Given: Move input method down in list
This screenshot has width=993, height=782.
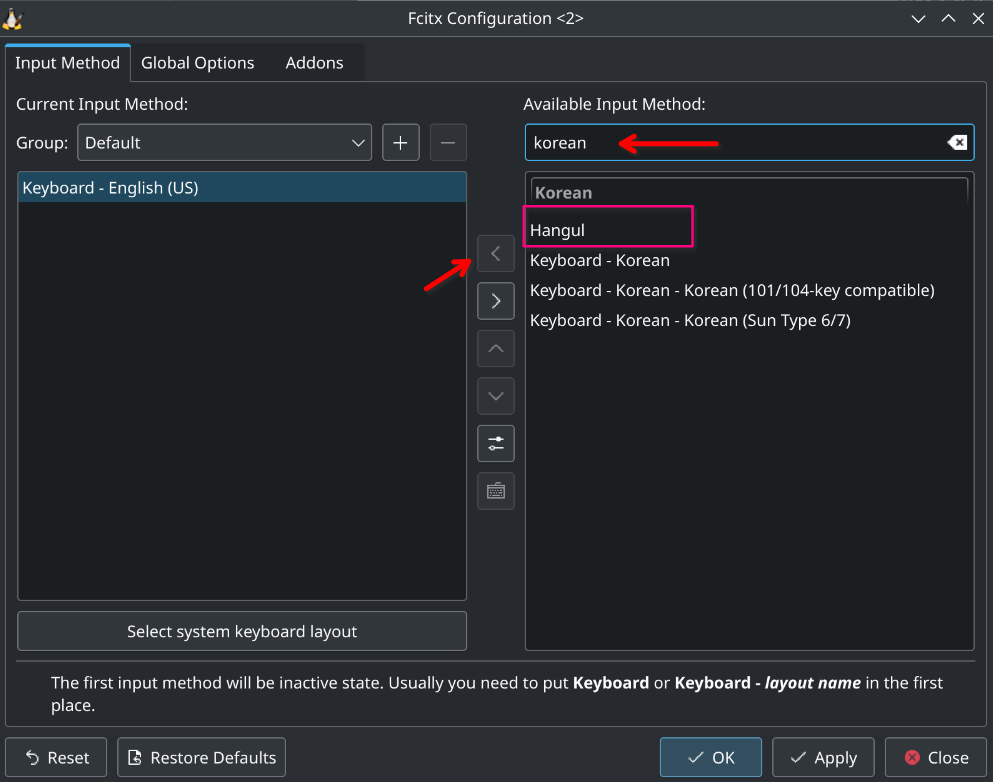Looking at the screenshot, I should [x=496, y=396].
